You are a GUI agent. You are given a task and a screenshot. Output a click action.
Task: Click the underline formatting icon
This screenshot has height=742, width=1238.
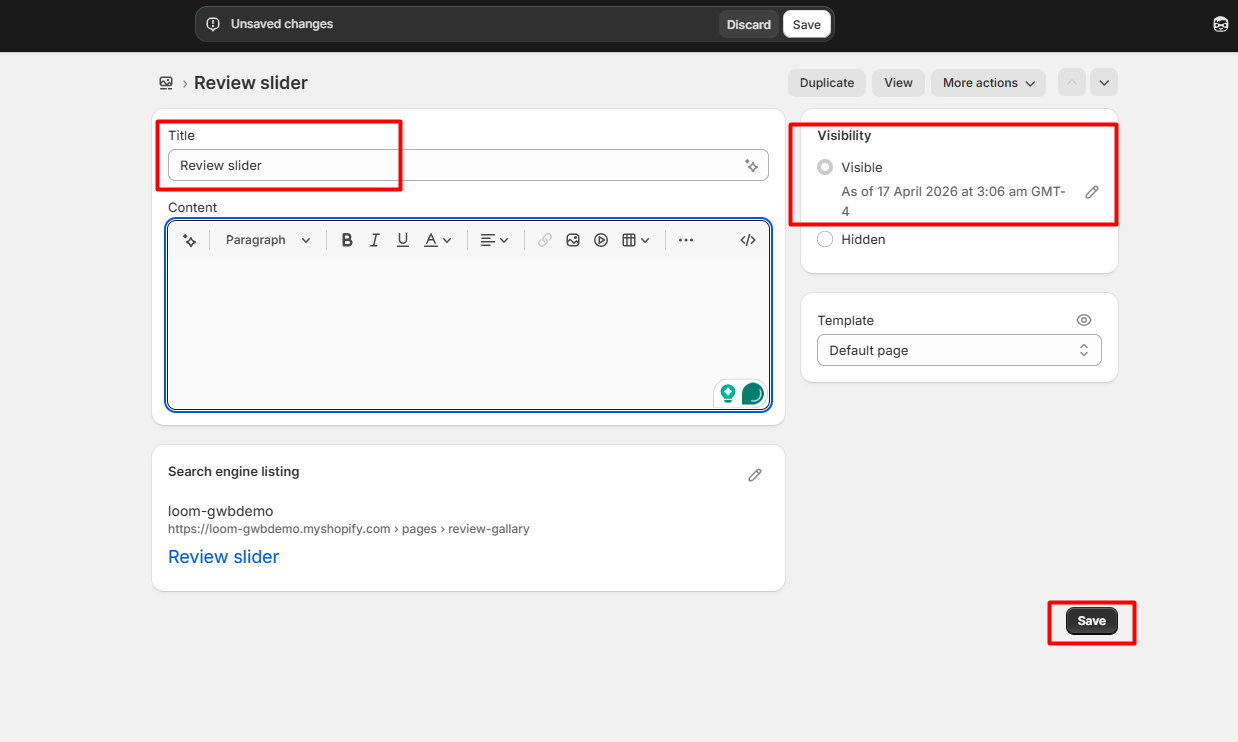(x=403, y=240)
